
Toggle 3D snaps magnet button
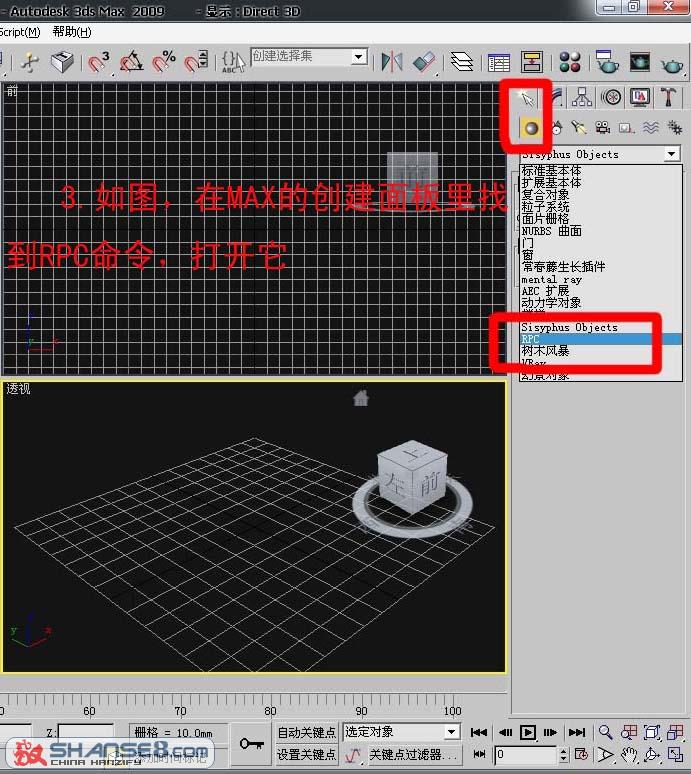click(98, 63)
